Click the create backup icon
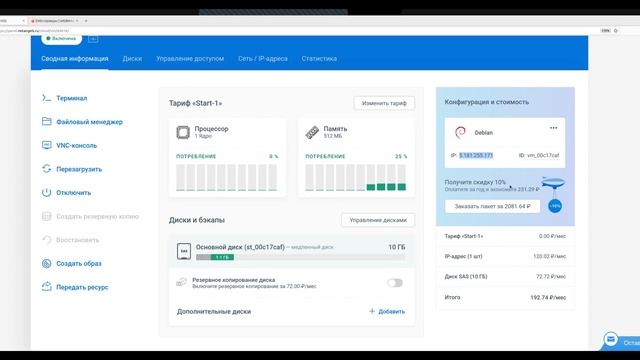Viewport: 640px width, 360px height. click(47, 216)
